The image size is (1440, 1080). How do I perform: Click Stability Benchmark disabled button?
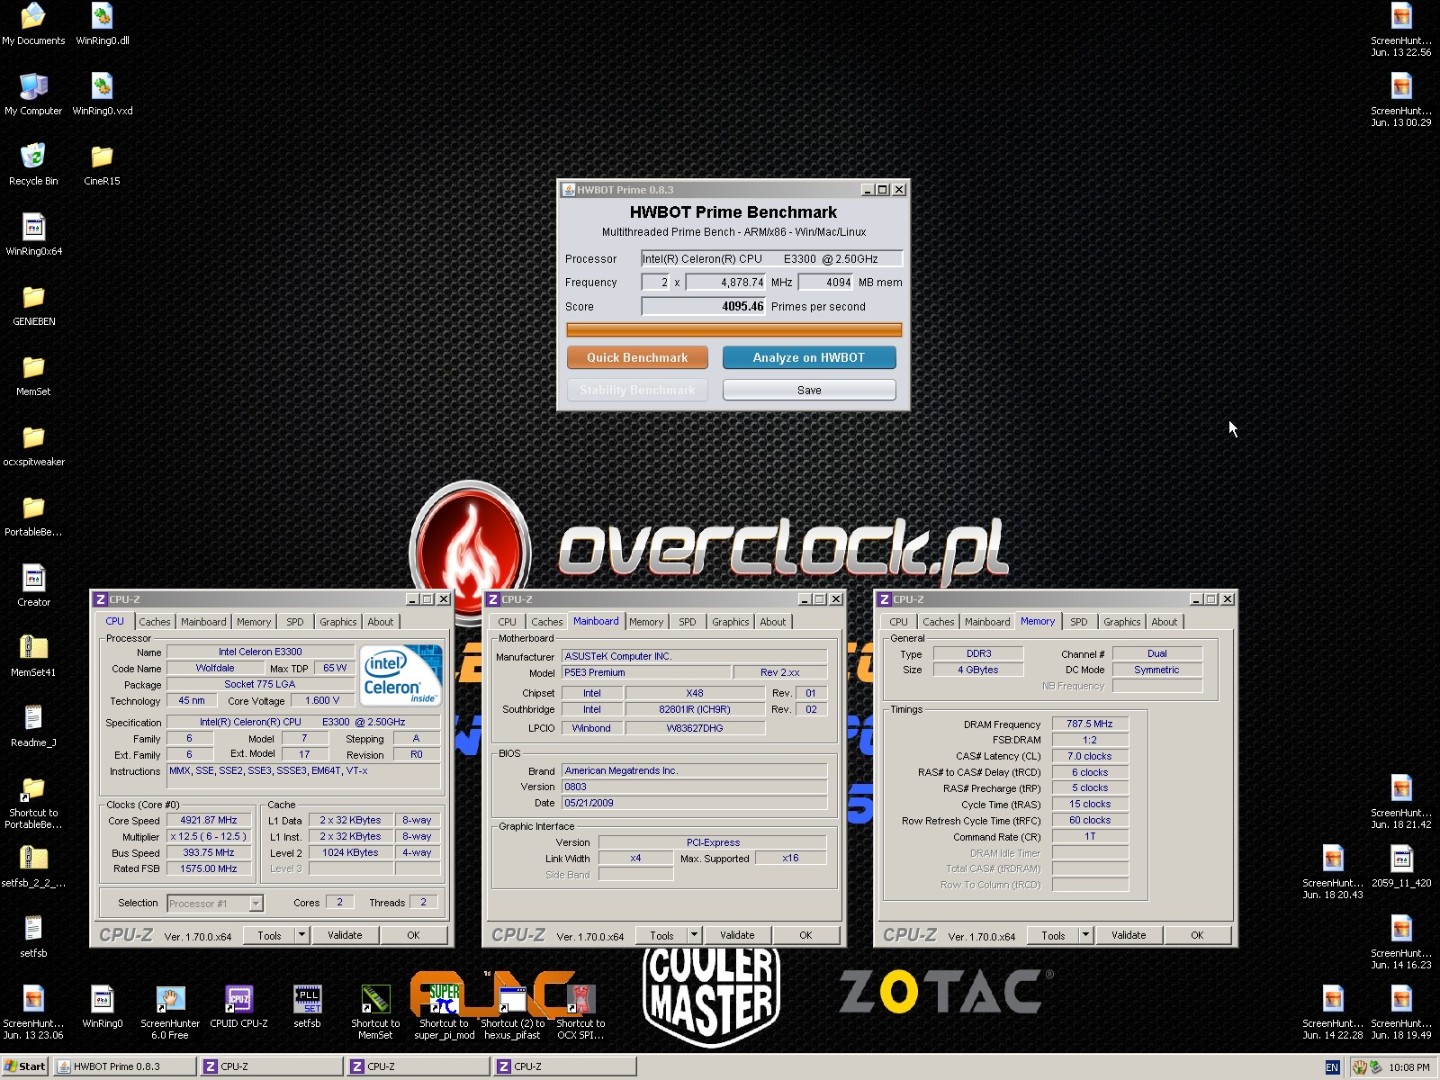637,390
